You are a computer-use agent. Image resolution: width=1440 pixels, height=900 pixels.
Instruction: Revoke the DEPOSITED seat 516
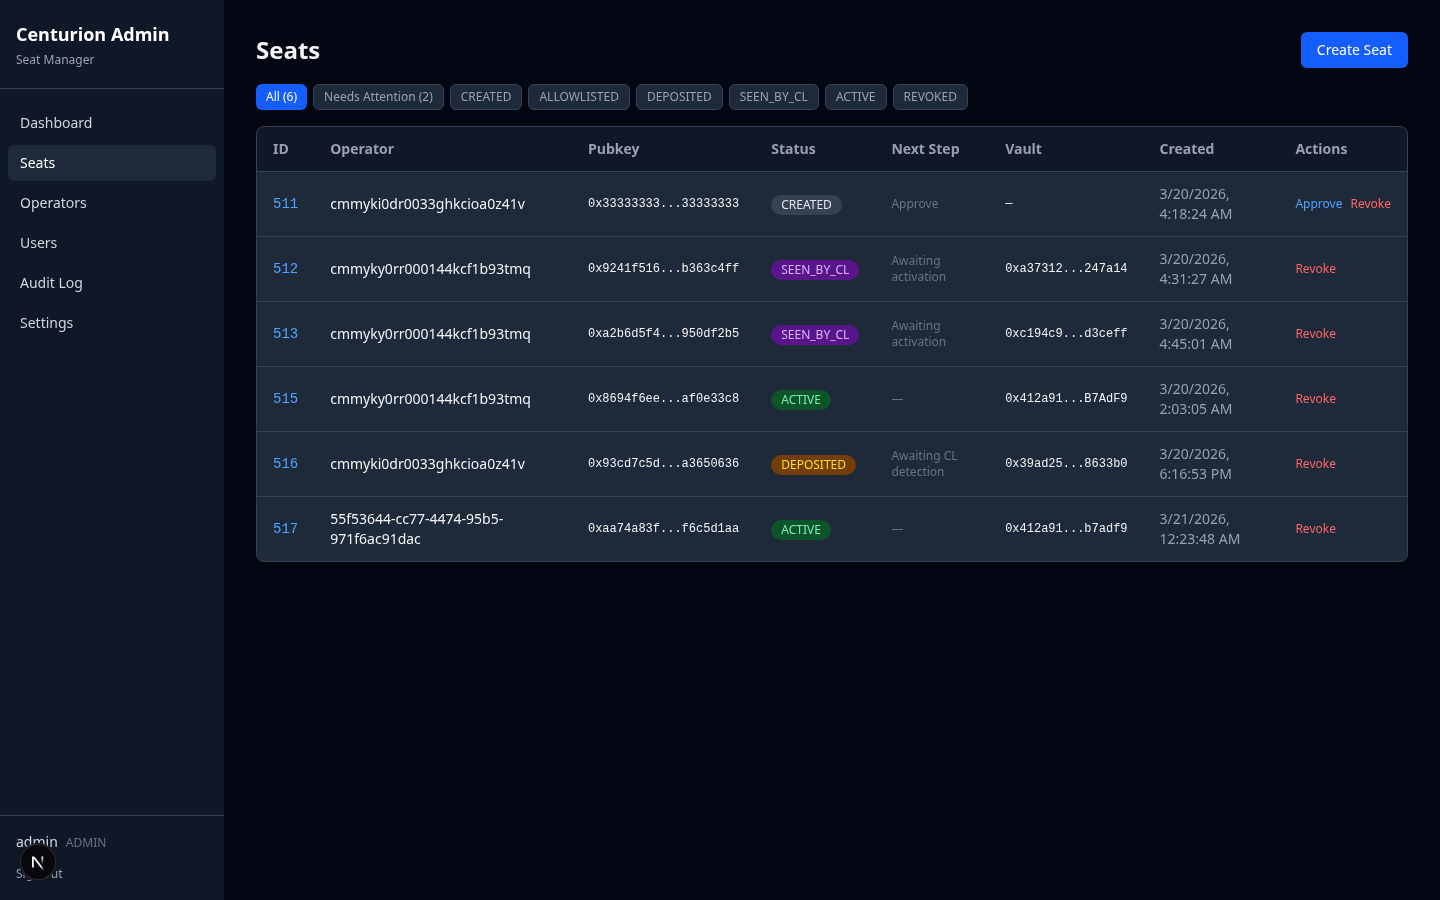click(x=1315, y=464)
